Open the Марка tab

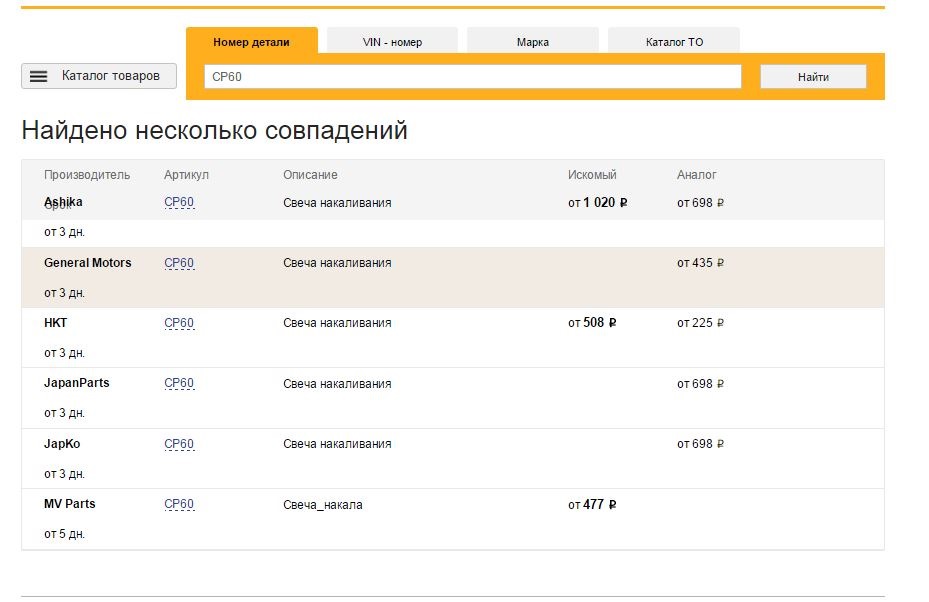click(x=532, y=42)
